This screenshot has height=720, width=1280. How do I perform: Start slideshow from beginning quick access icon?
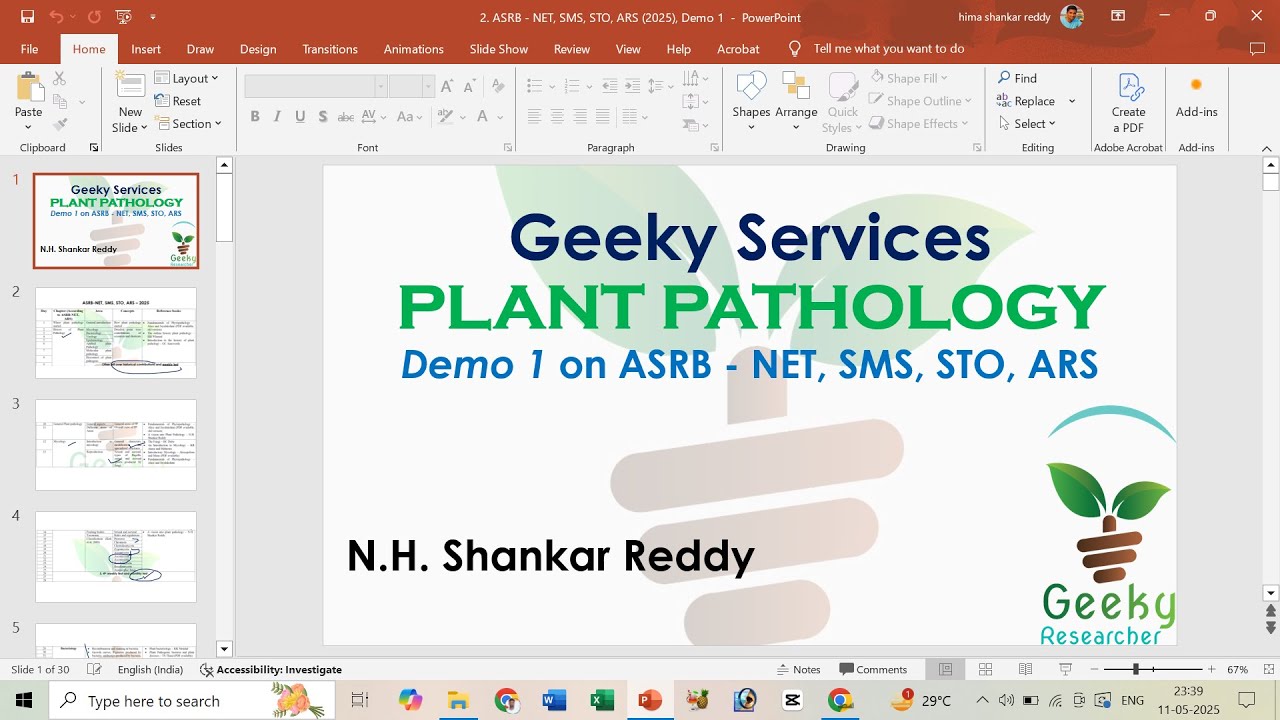pyautogui.click(x=124, y=16)
